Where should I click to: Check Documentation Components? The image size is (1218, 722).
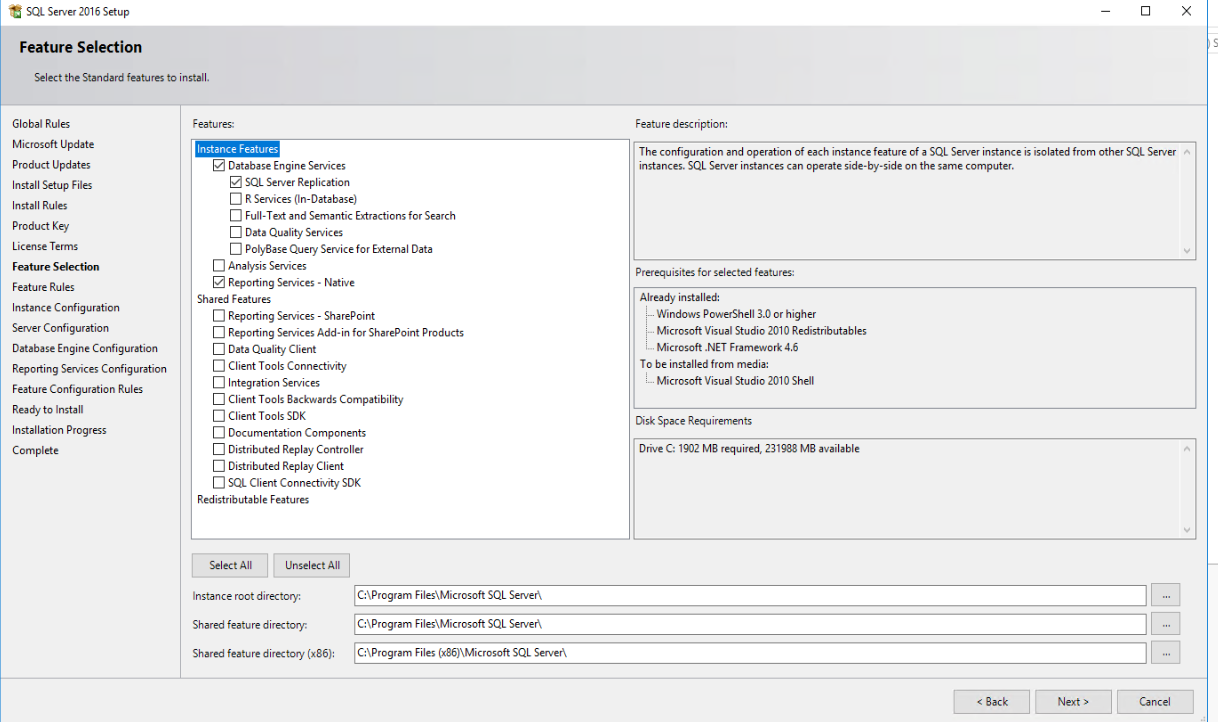pyautogui.click(x=218, y=432)
